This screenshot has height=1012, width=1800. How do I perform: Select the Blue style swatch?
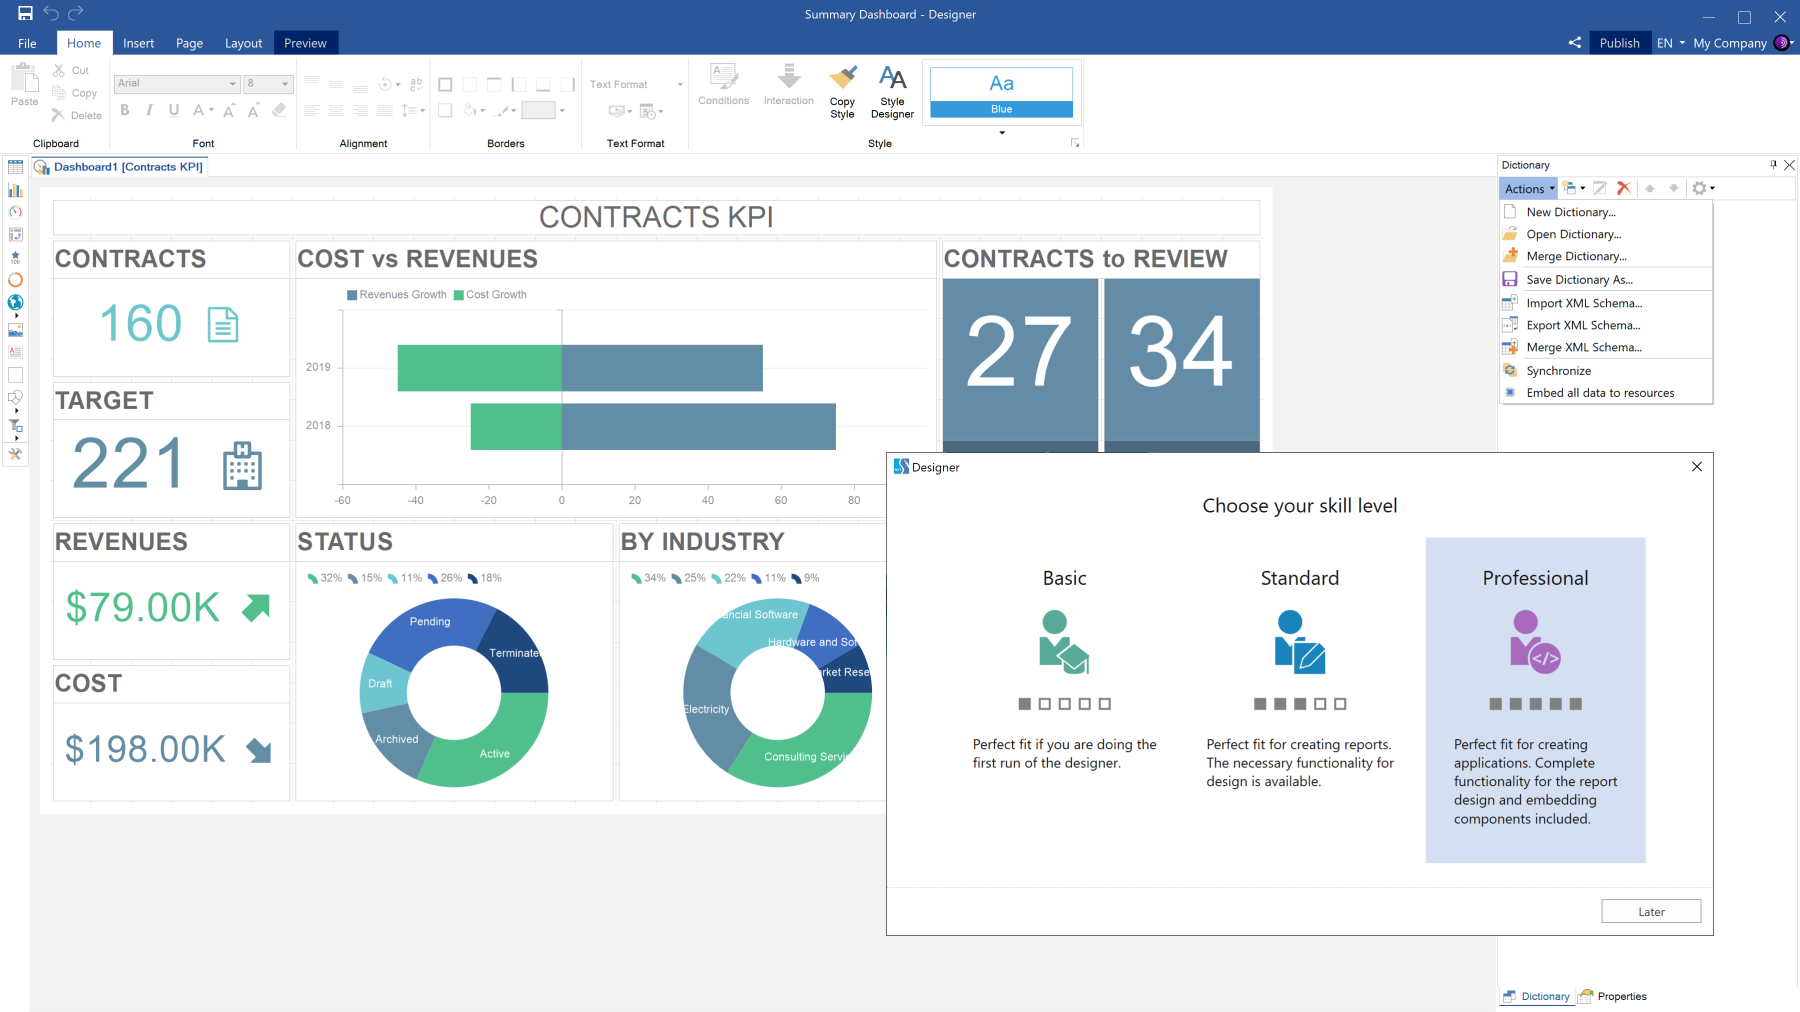coord(1001,92)
